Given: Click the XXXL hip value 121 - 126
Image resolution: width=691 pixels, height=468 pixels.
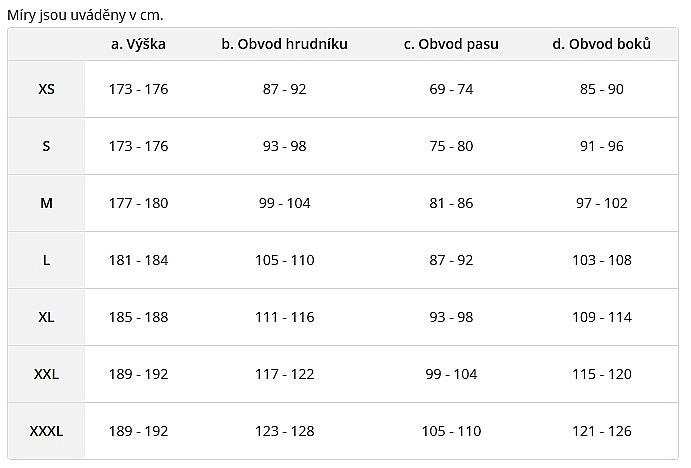Looking at the screenshot, I should (601, 431).
